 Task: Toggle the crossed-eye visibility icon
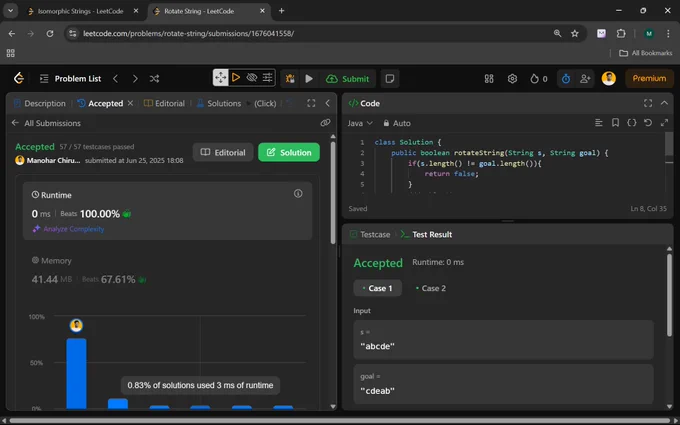pos(252,78)
